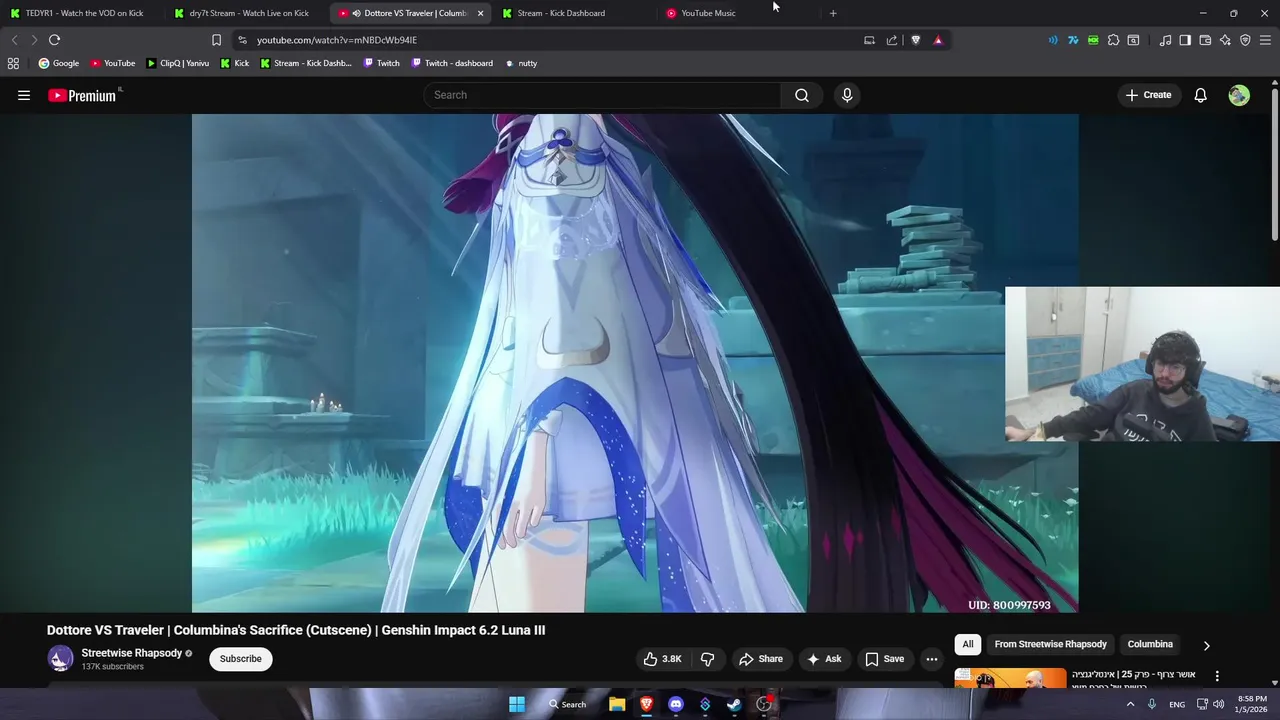Click the YouTube search magnifier button

802,95
